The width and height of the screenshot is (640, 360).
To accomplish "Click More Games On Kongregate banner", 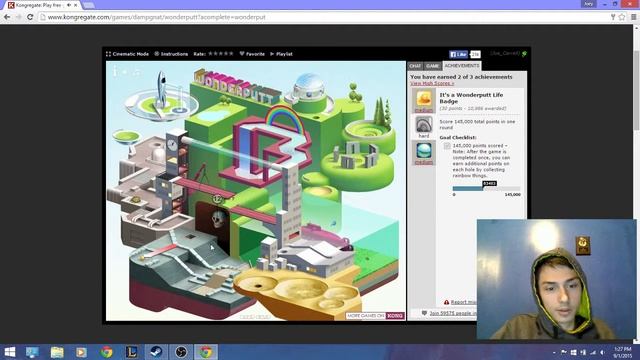I will 375,316.
